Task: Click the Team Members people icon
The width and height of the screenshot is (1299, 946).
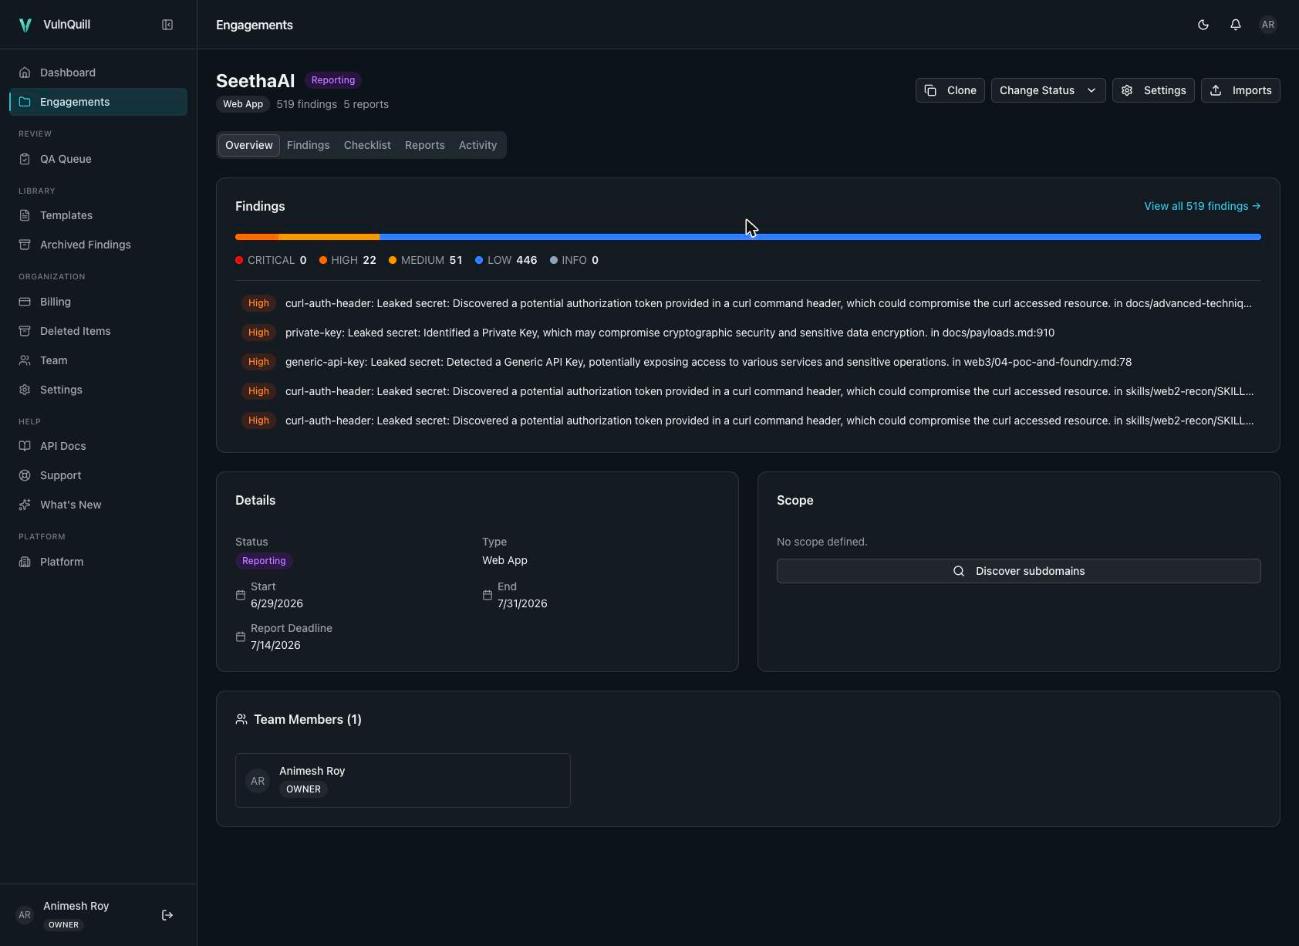Action: pyautogui.click(x=241, y=719)
